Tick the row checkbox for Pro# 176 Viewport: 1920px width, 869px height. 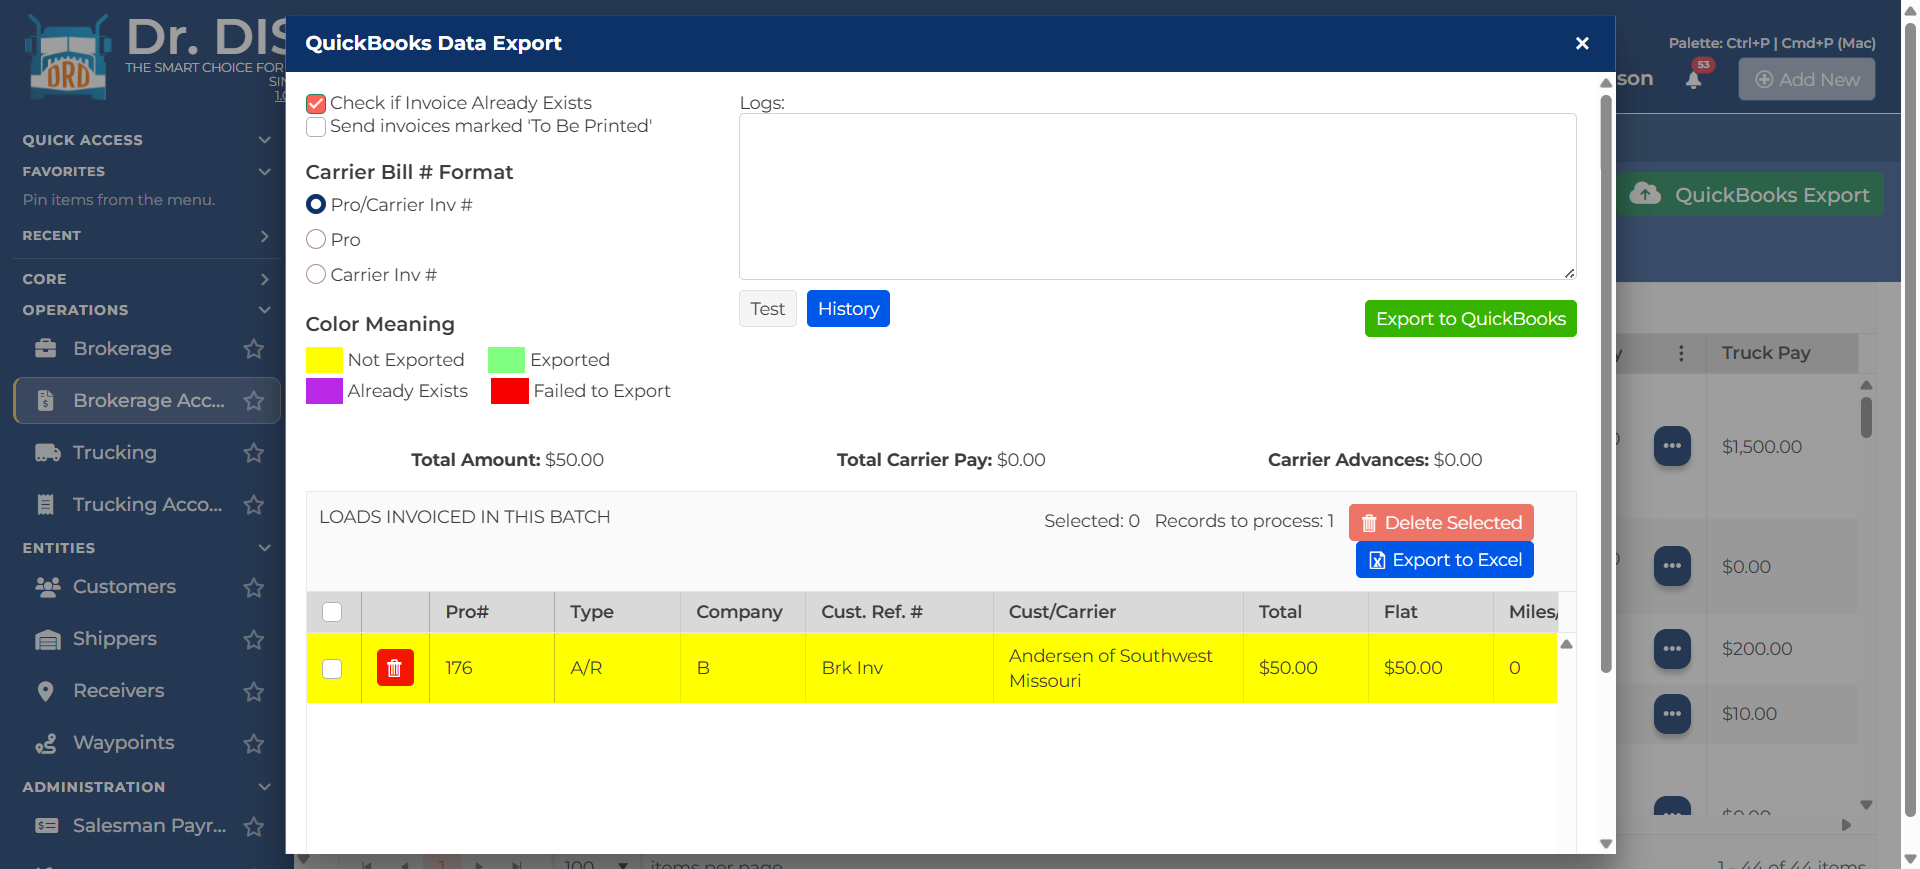pyautogui.click(x=332, y=668)
